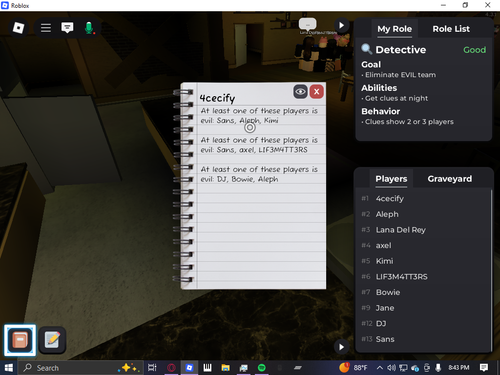Screen dimensions: 500x375
Task: Open the Windows Start menu
Action: pyautogui.click(x=9, y=368)
